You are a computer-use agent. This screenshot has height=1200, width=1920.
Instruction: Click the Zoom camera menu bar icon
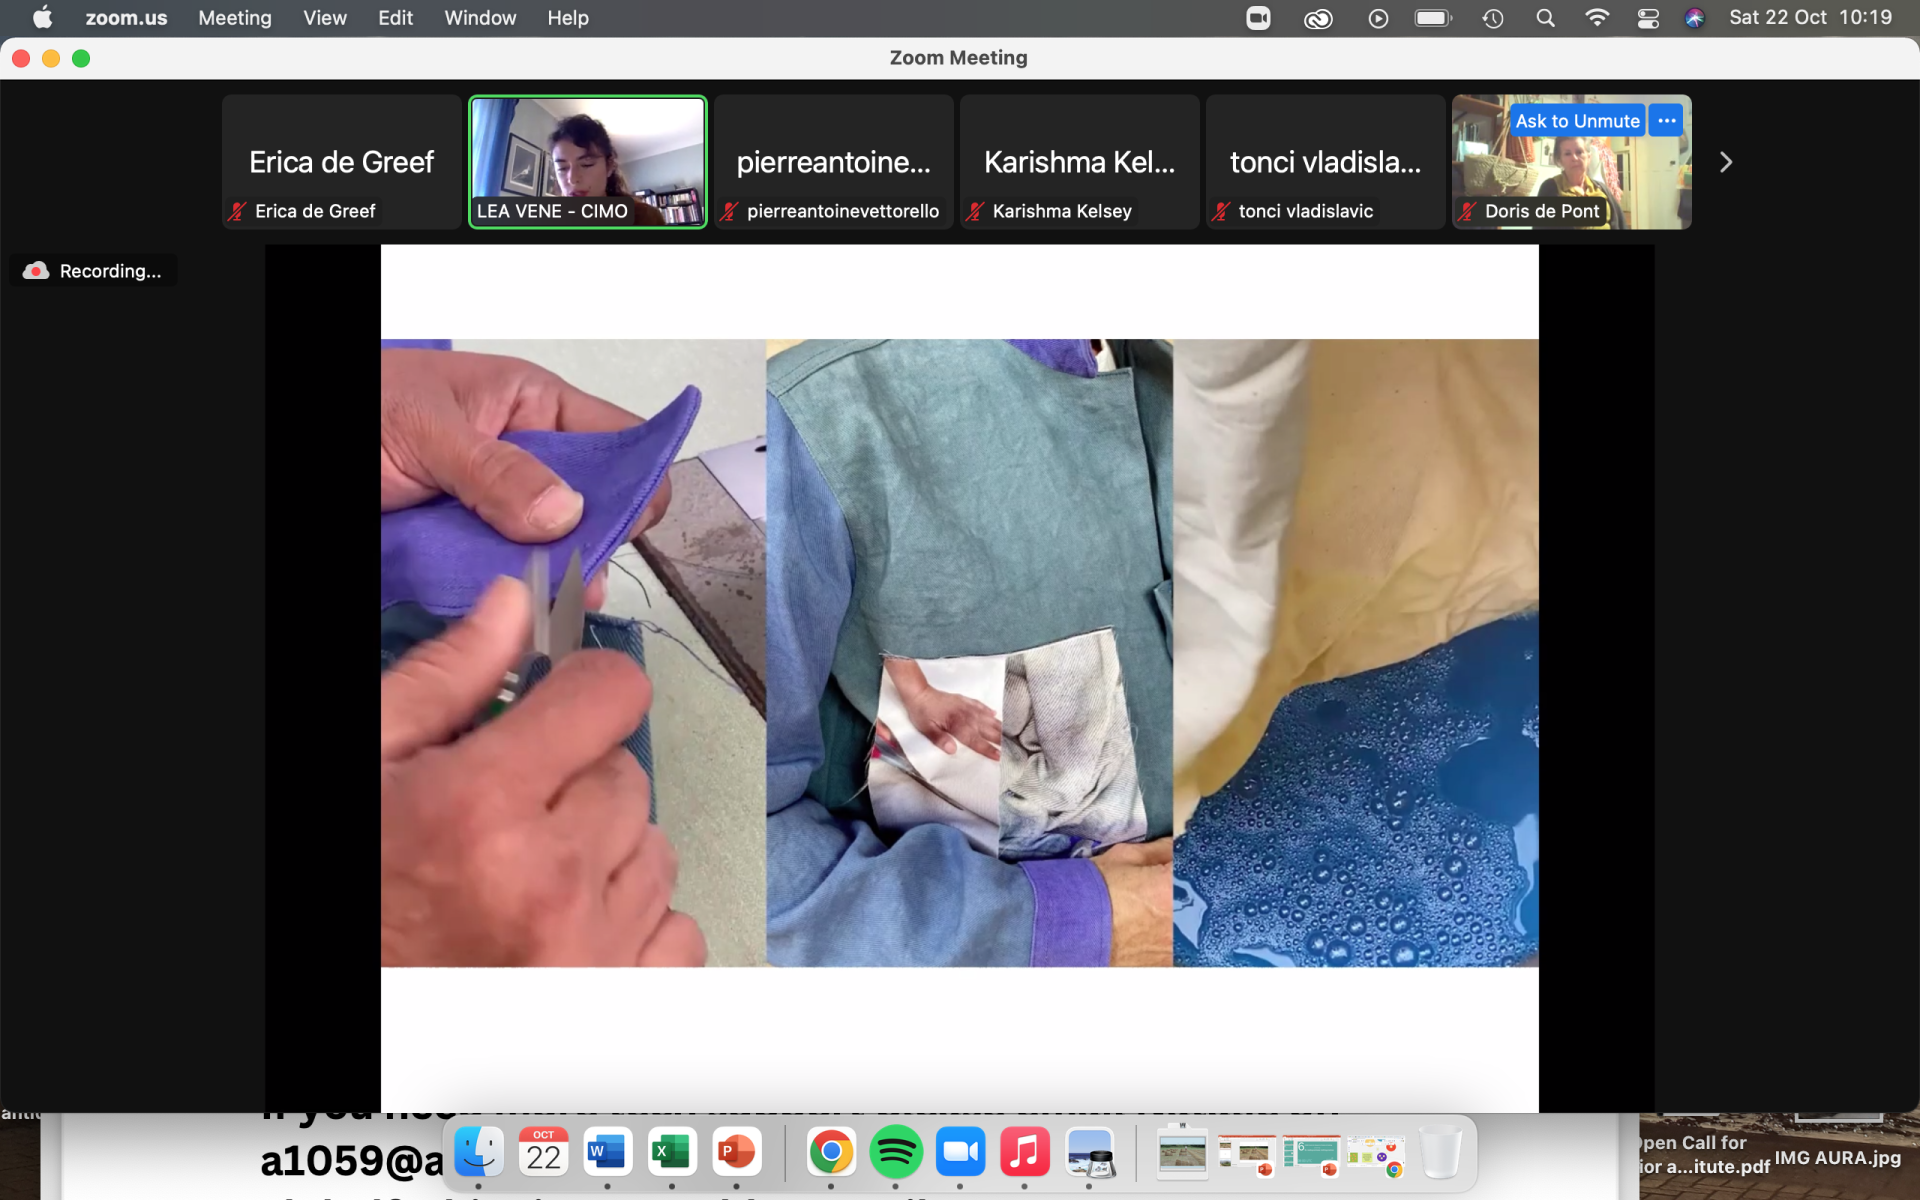pyautogui.click(x=1258, y=18)
